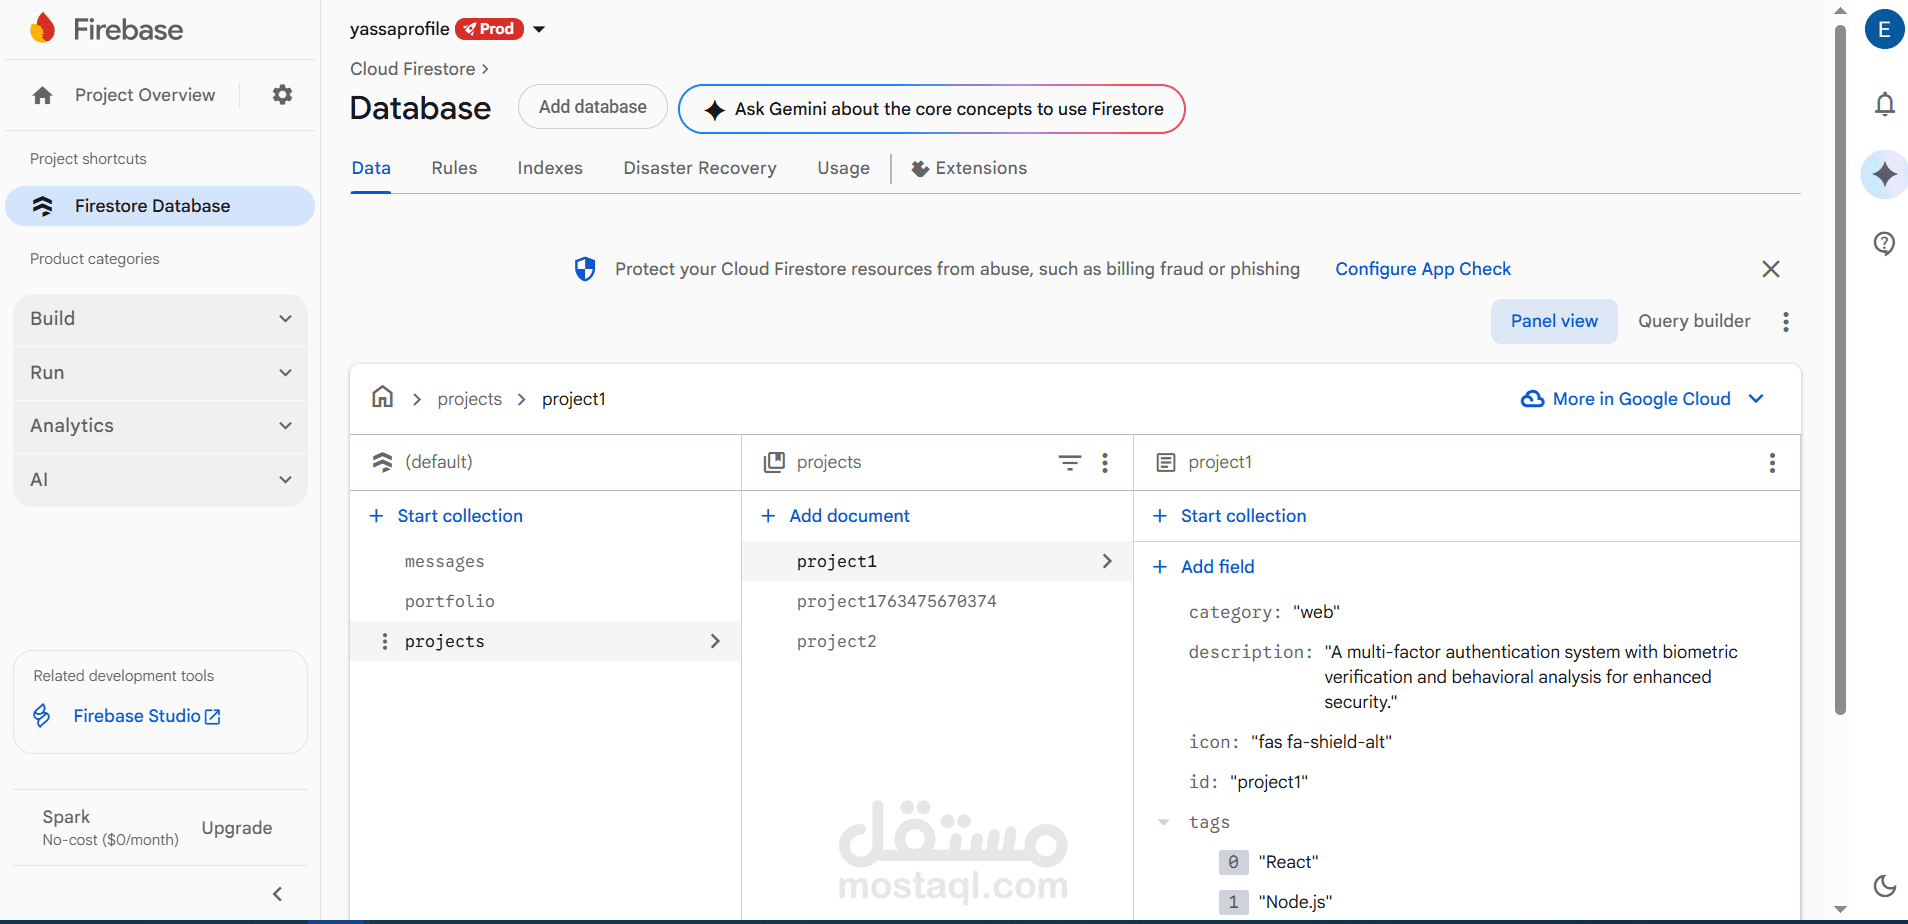Viewport: 1908px width, 924px height.
Task: Expand the AI category
Action: click(160, 480)
